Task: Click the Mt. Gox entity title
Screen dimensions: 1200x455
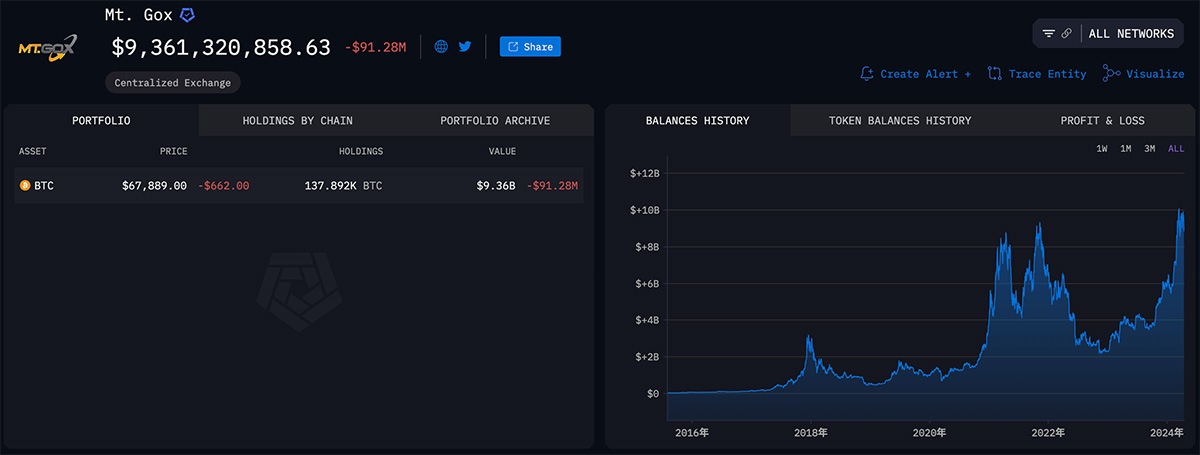Action: (138, 15)
